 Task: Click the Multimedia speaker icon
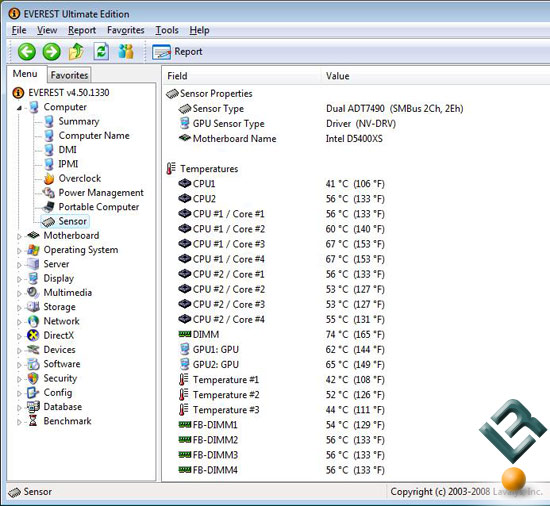click(33, 292)
